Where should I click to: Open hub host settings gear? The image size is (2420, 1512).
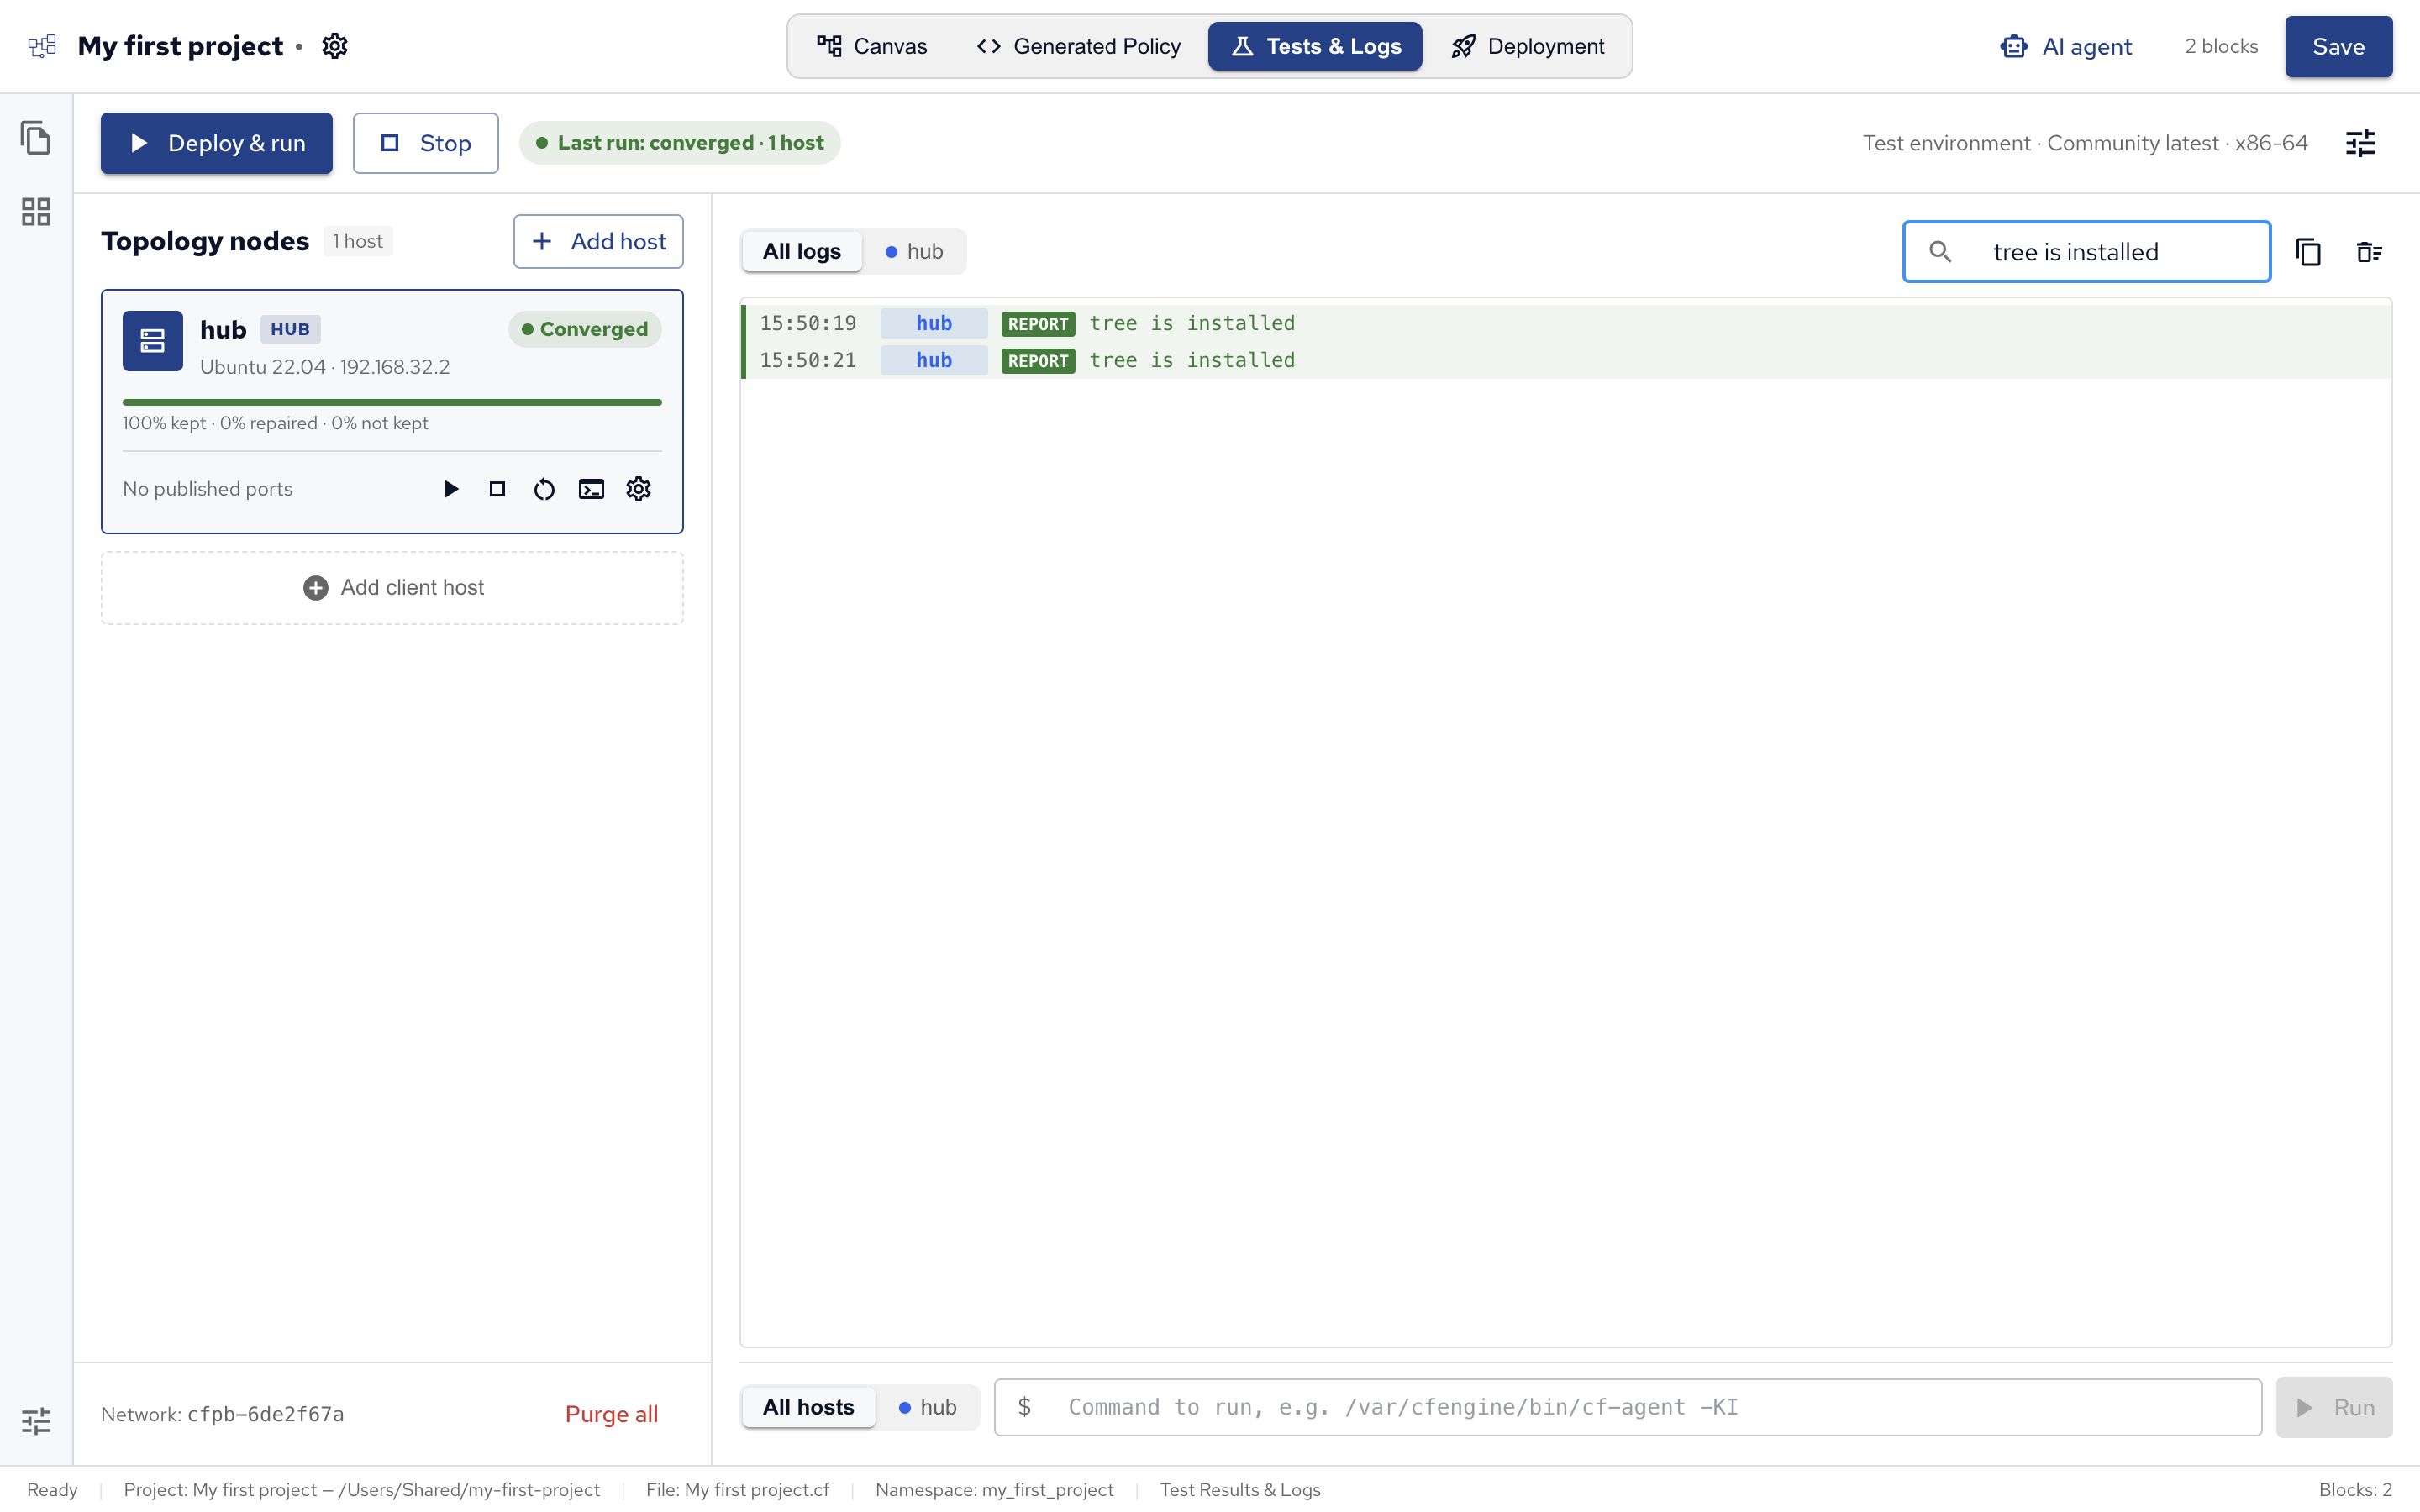pos(638,489)
